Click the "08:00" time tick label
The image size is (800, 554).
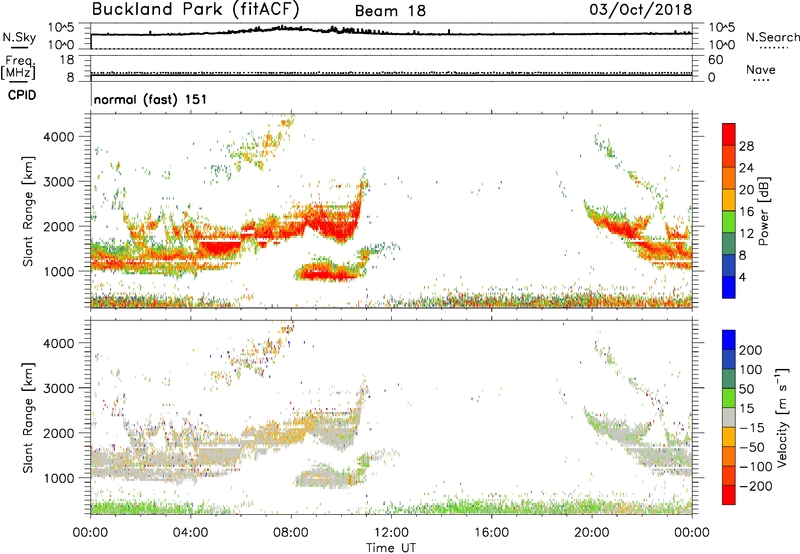click(x=291, y=533)
